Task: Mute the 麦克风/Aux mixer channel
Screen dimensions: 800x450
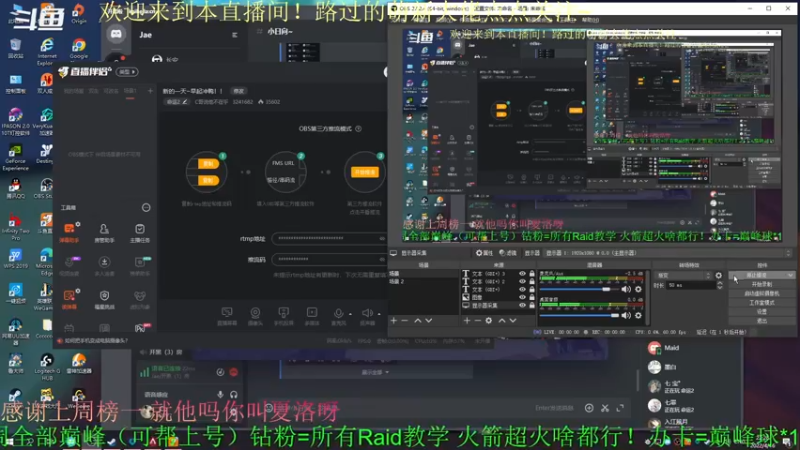Action: pyautogui.click(x=627, y=289)
